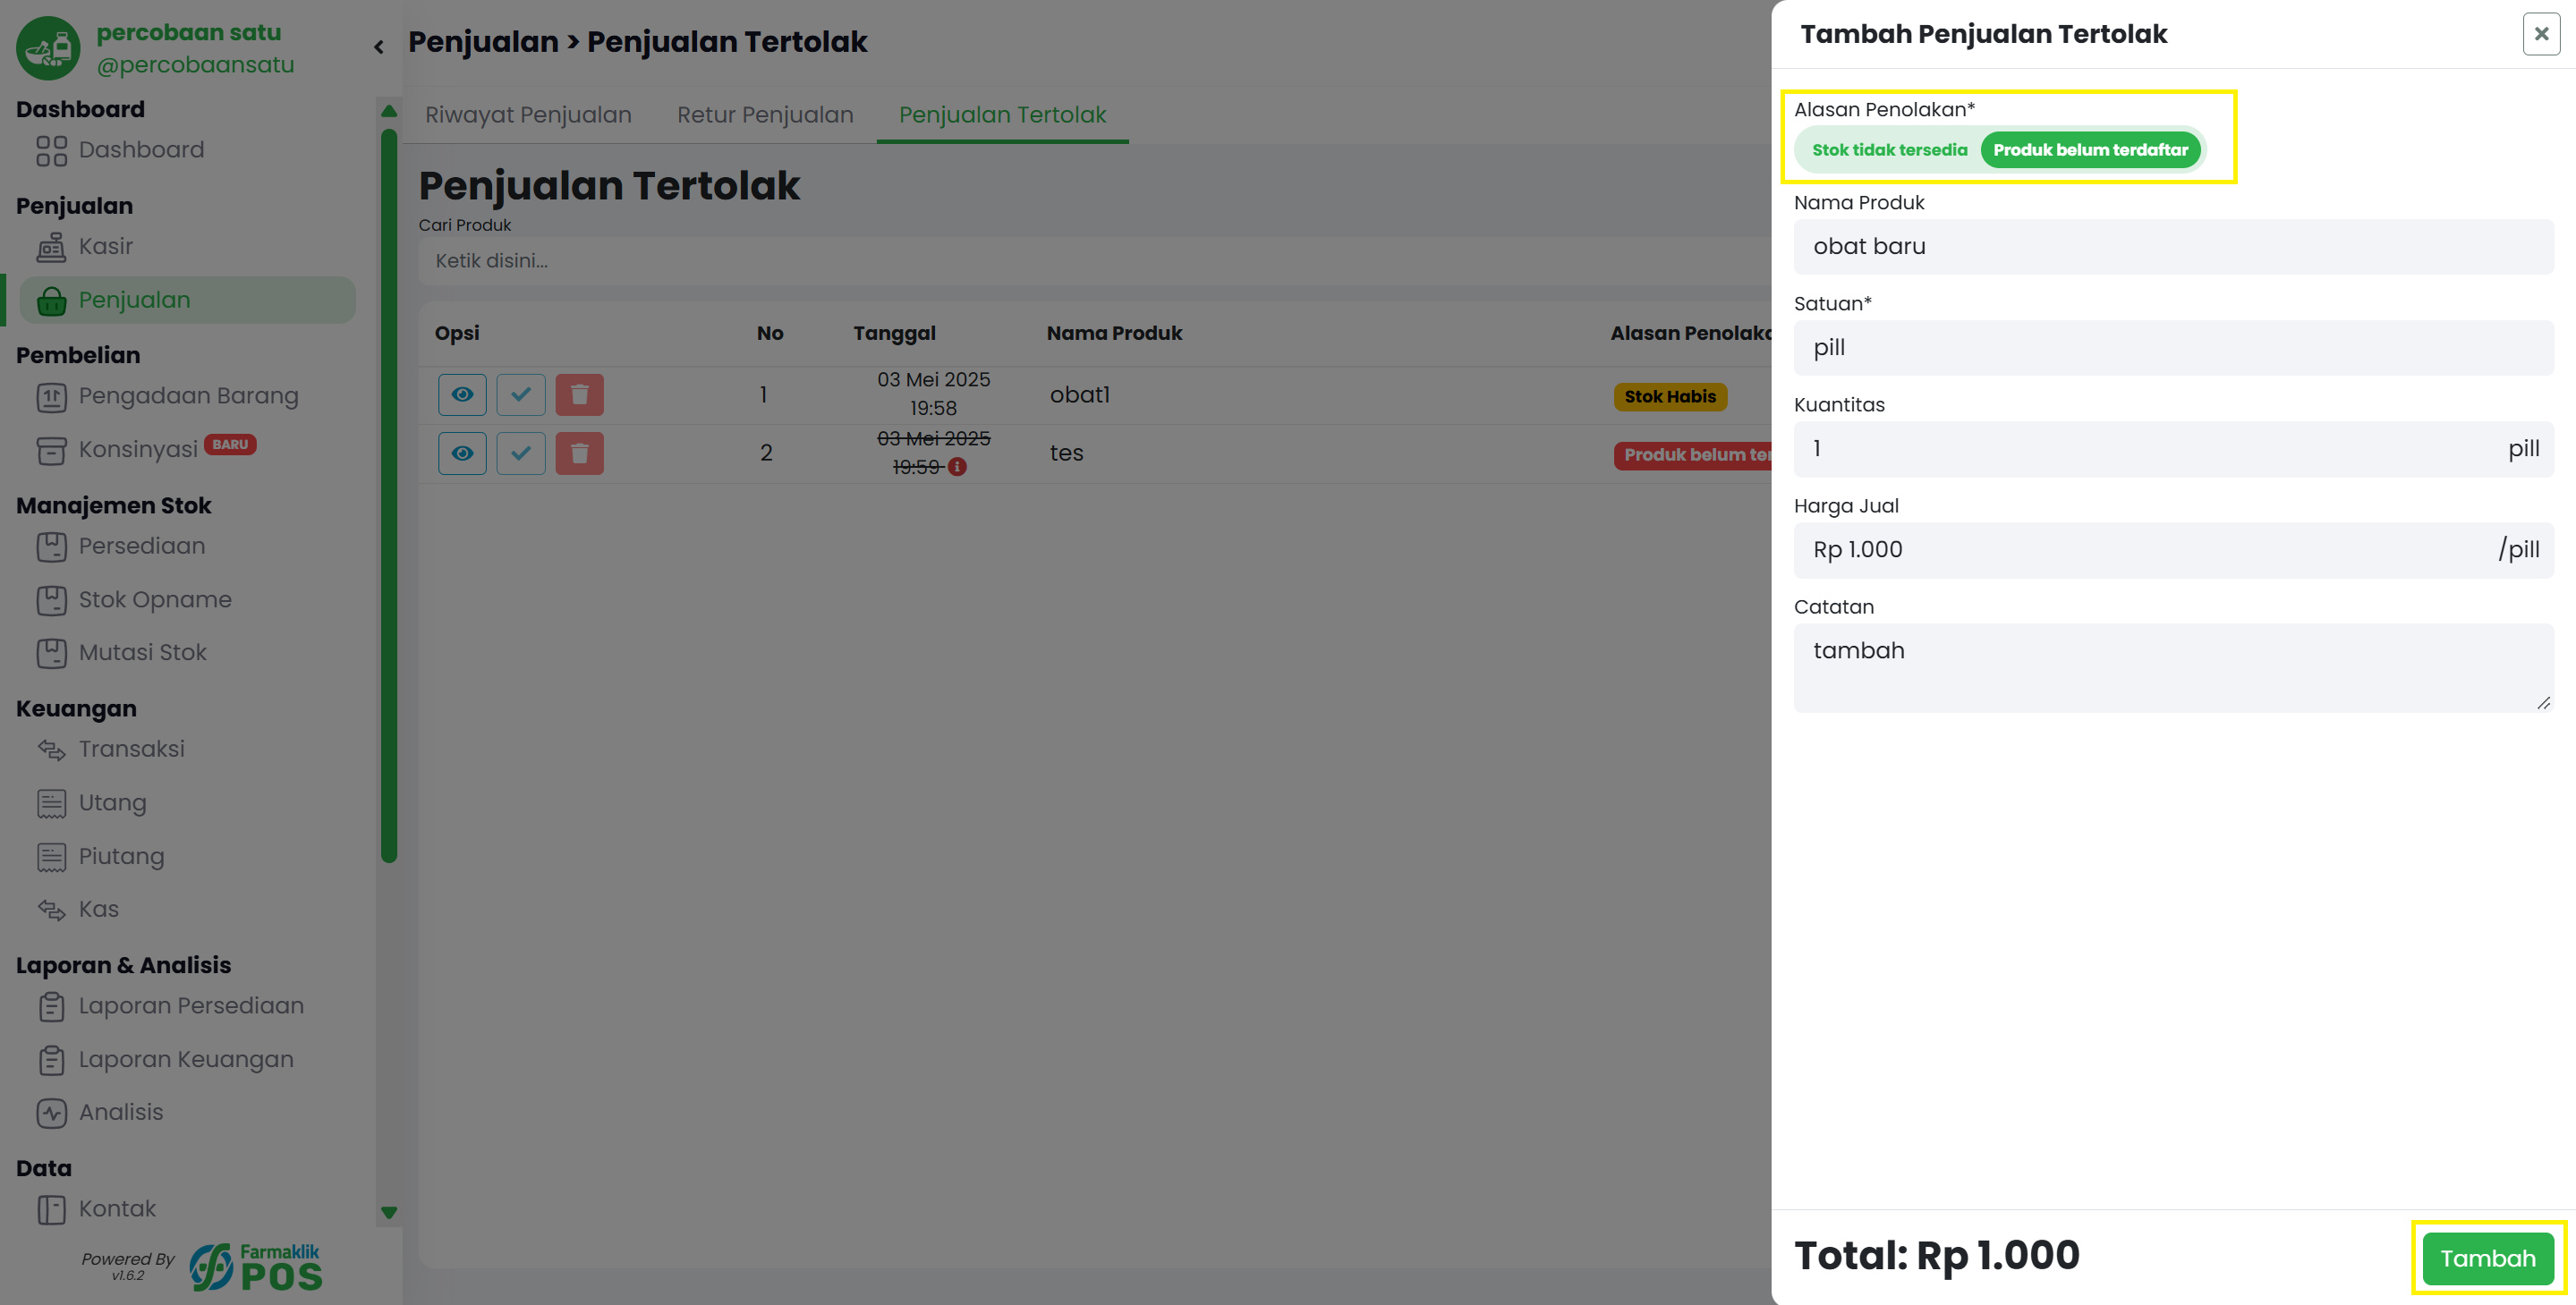Click the Nama Produk column header
Screen dimensions: 2576x1305
pyautogui.click(x=1114, y=333)
